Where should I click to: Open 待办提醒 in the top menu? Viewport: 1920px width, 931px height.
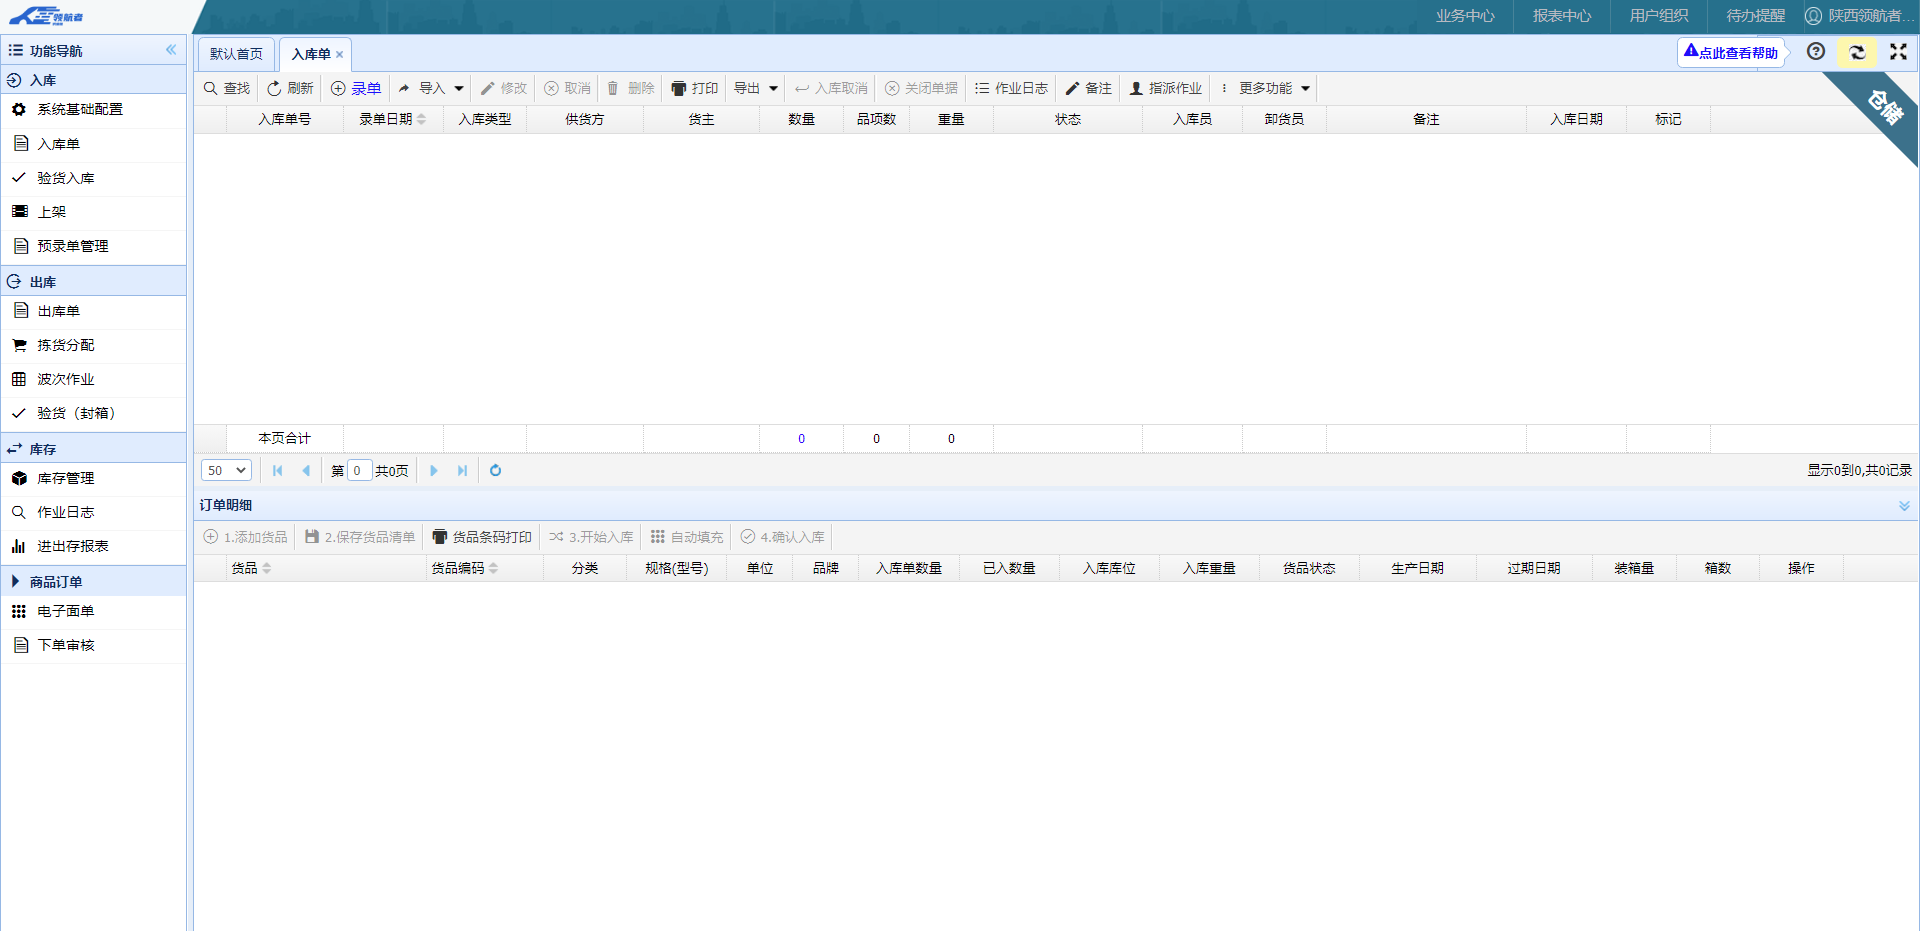coord(1756,16)
